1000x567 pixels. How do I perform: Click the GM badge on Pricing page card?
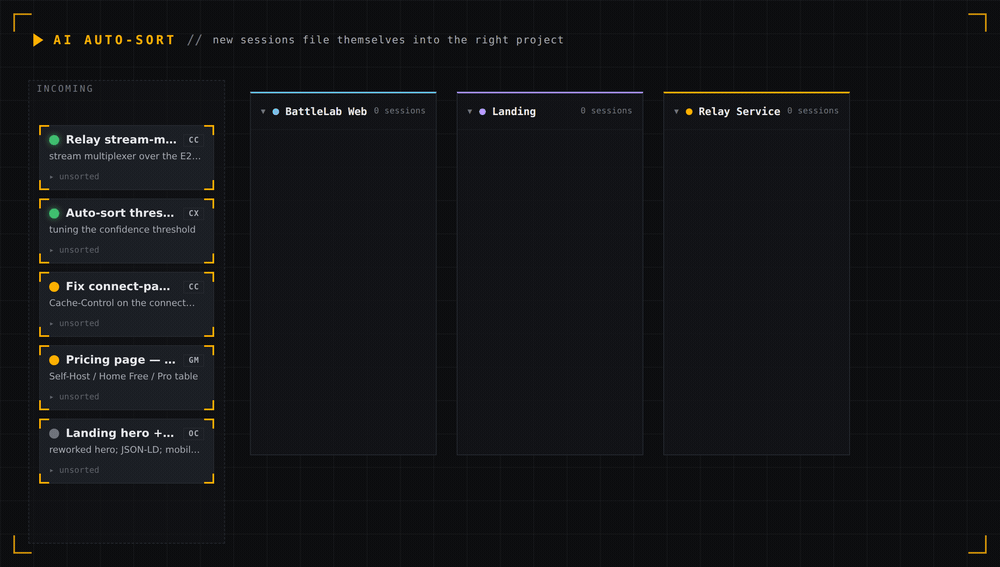point(194,360)
